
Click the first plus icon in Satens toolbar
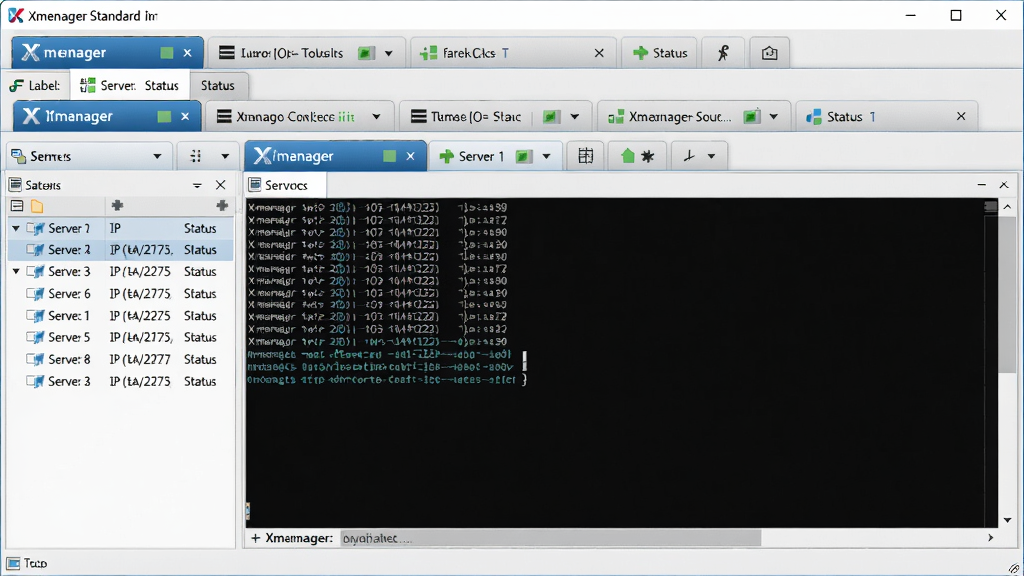click(118, 206)
